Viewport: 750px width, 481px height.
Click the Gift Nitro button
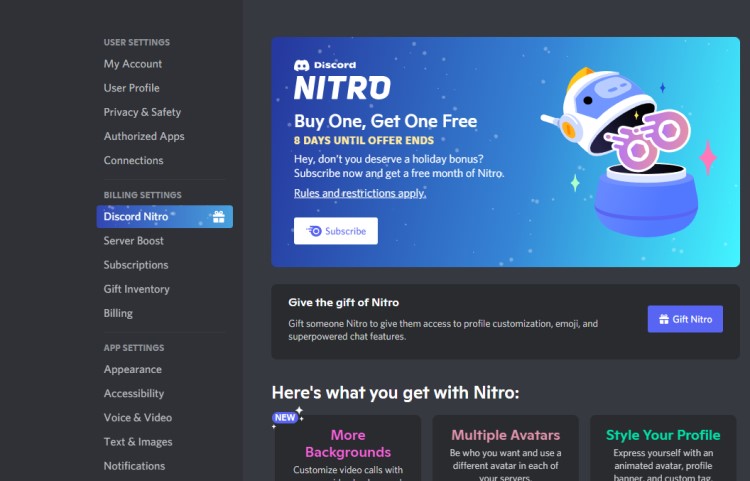click(685, 319)
